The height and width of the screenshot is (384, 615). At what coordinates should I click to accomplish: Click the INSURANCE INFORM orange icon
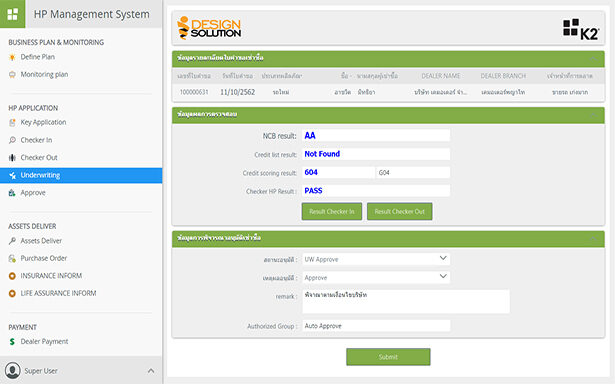pos(12,276)
